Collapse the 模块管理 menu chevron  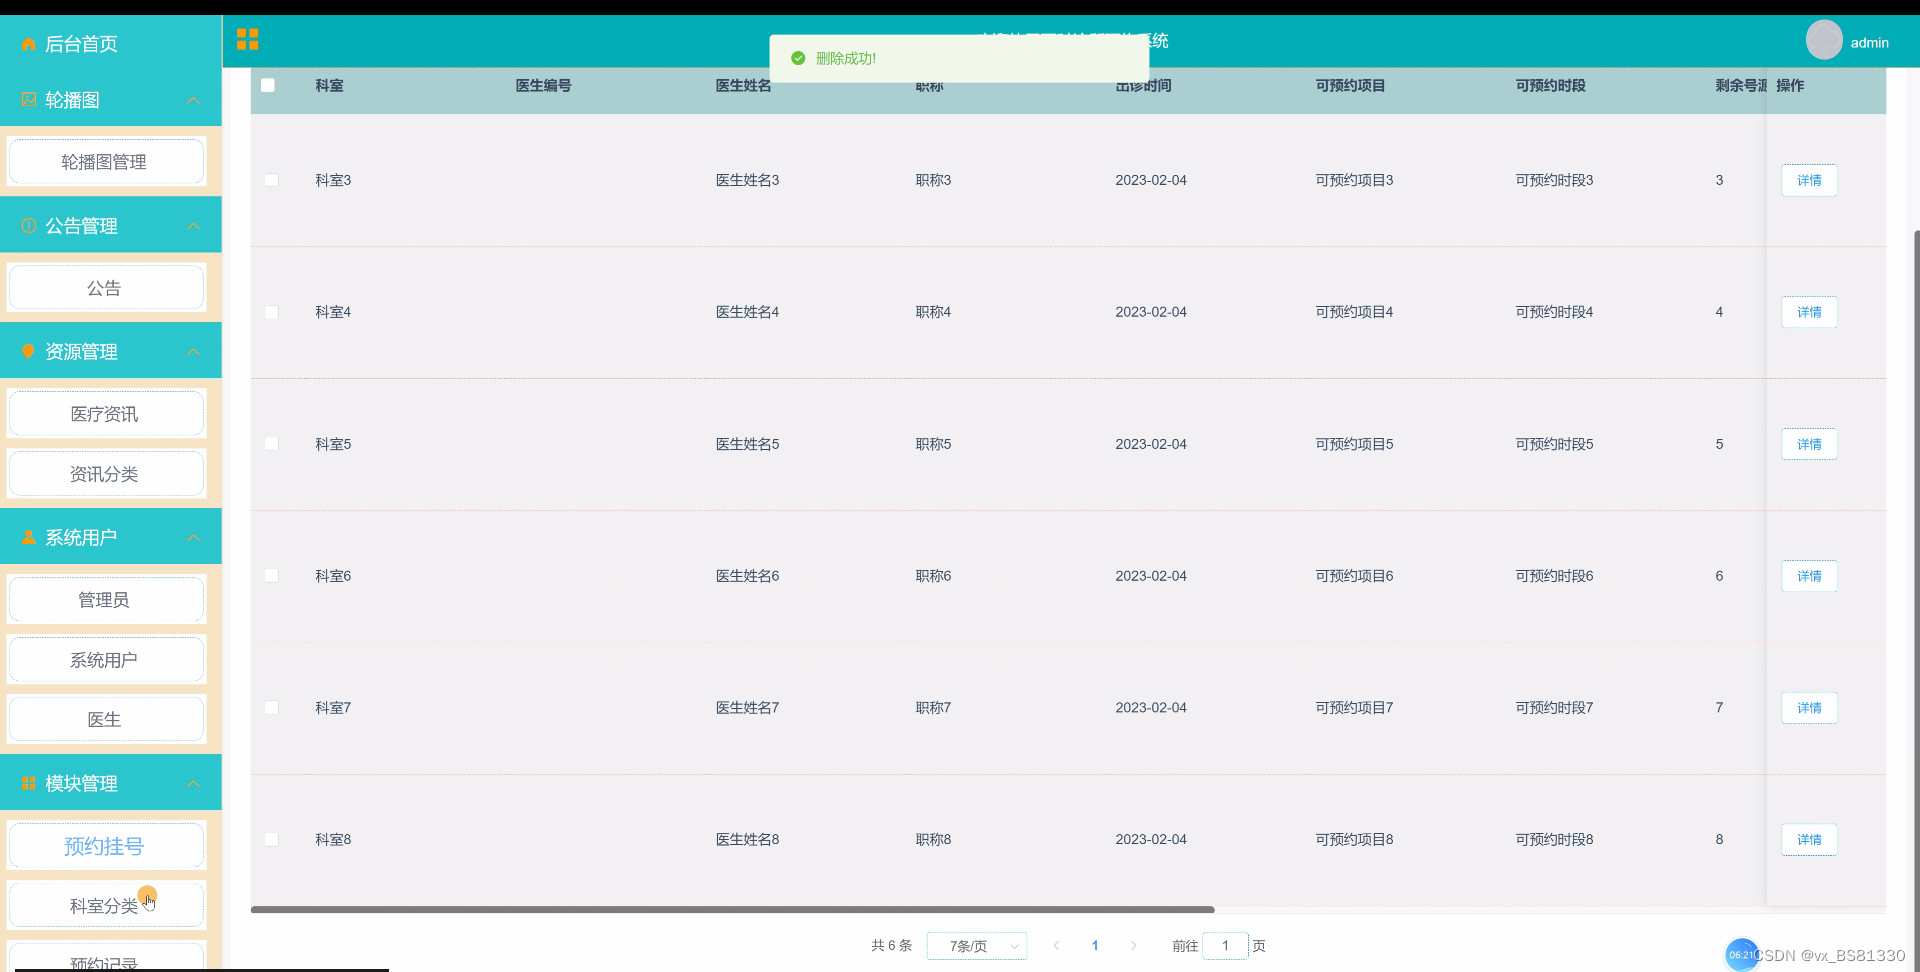pos(194,784)
